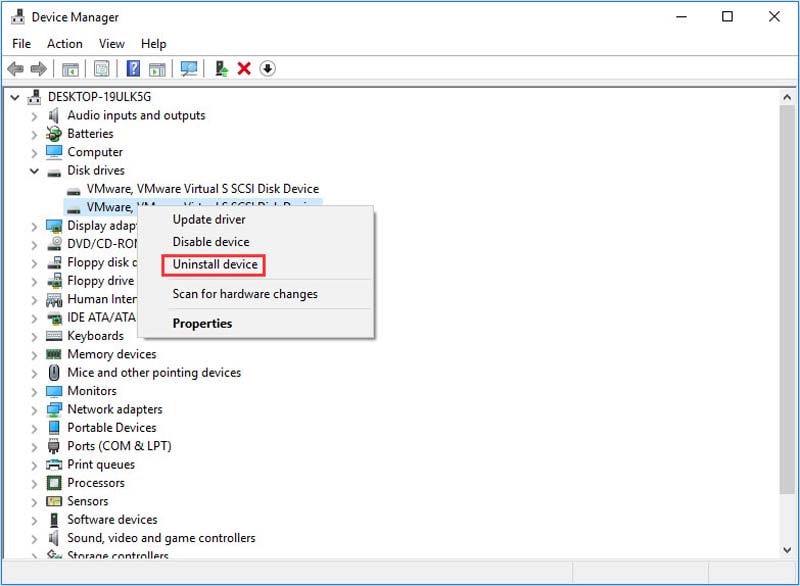Click the Processors category icon
Screen dimensions: 800x586
[54, 483]
